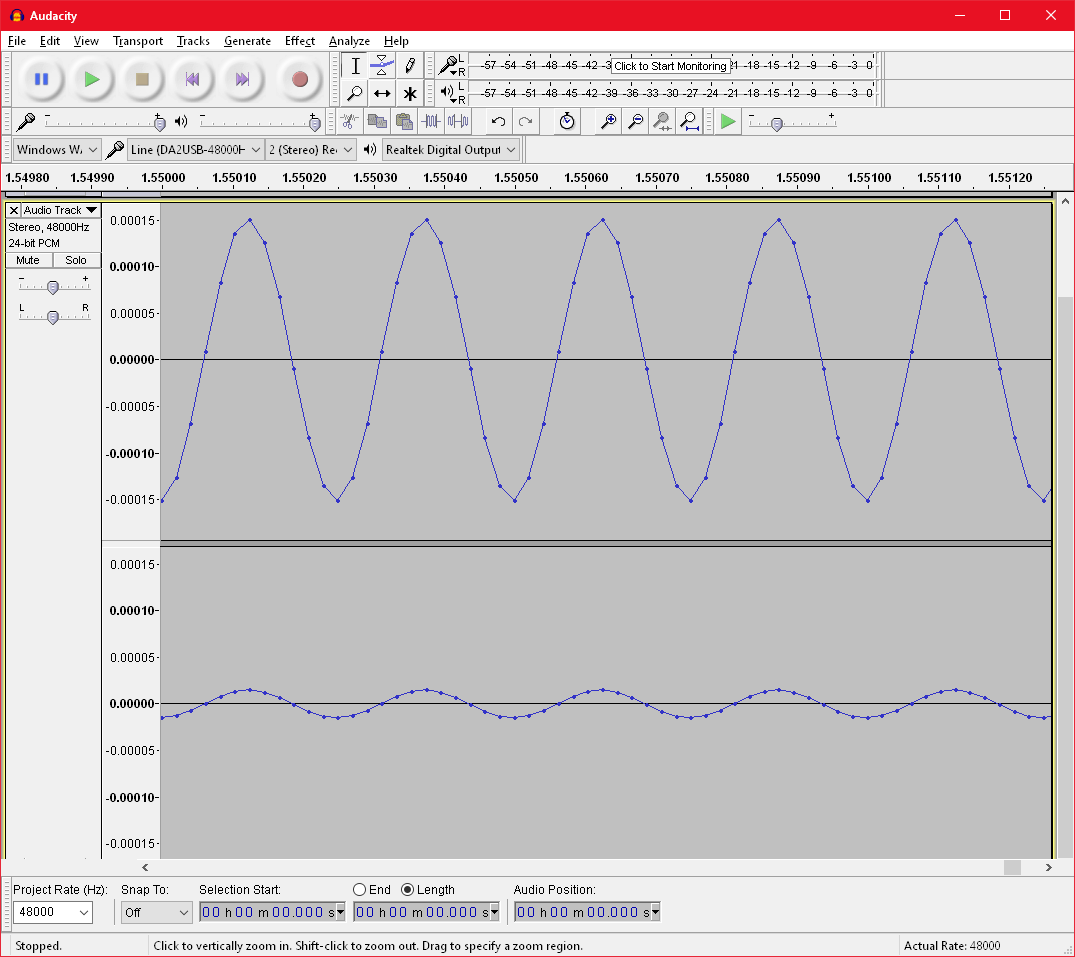The width and height of the screenshot is (1075, 957).
Task: Mute the Audio Track
Action: 27,260
